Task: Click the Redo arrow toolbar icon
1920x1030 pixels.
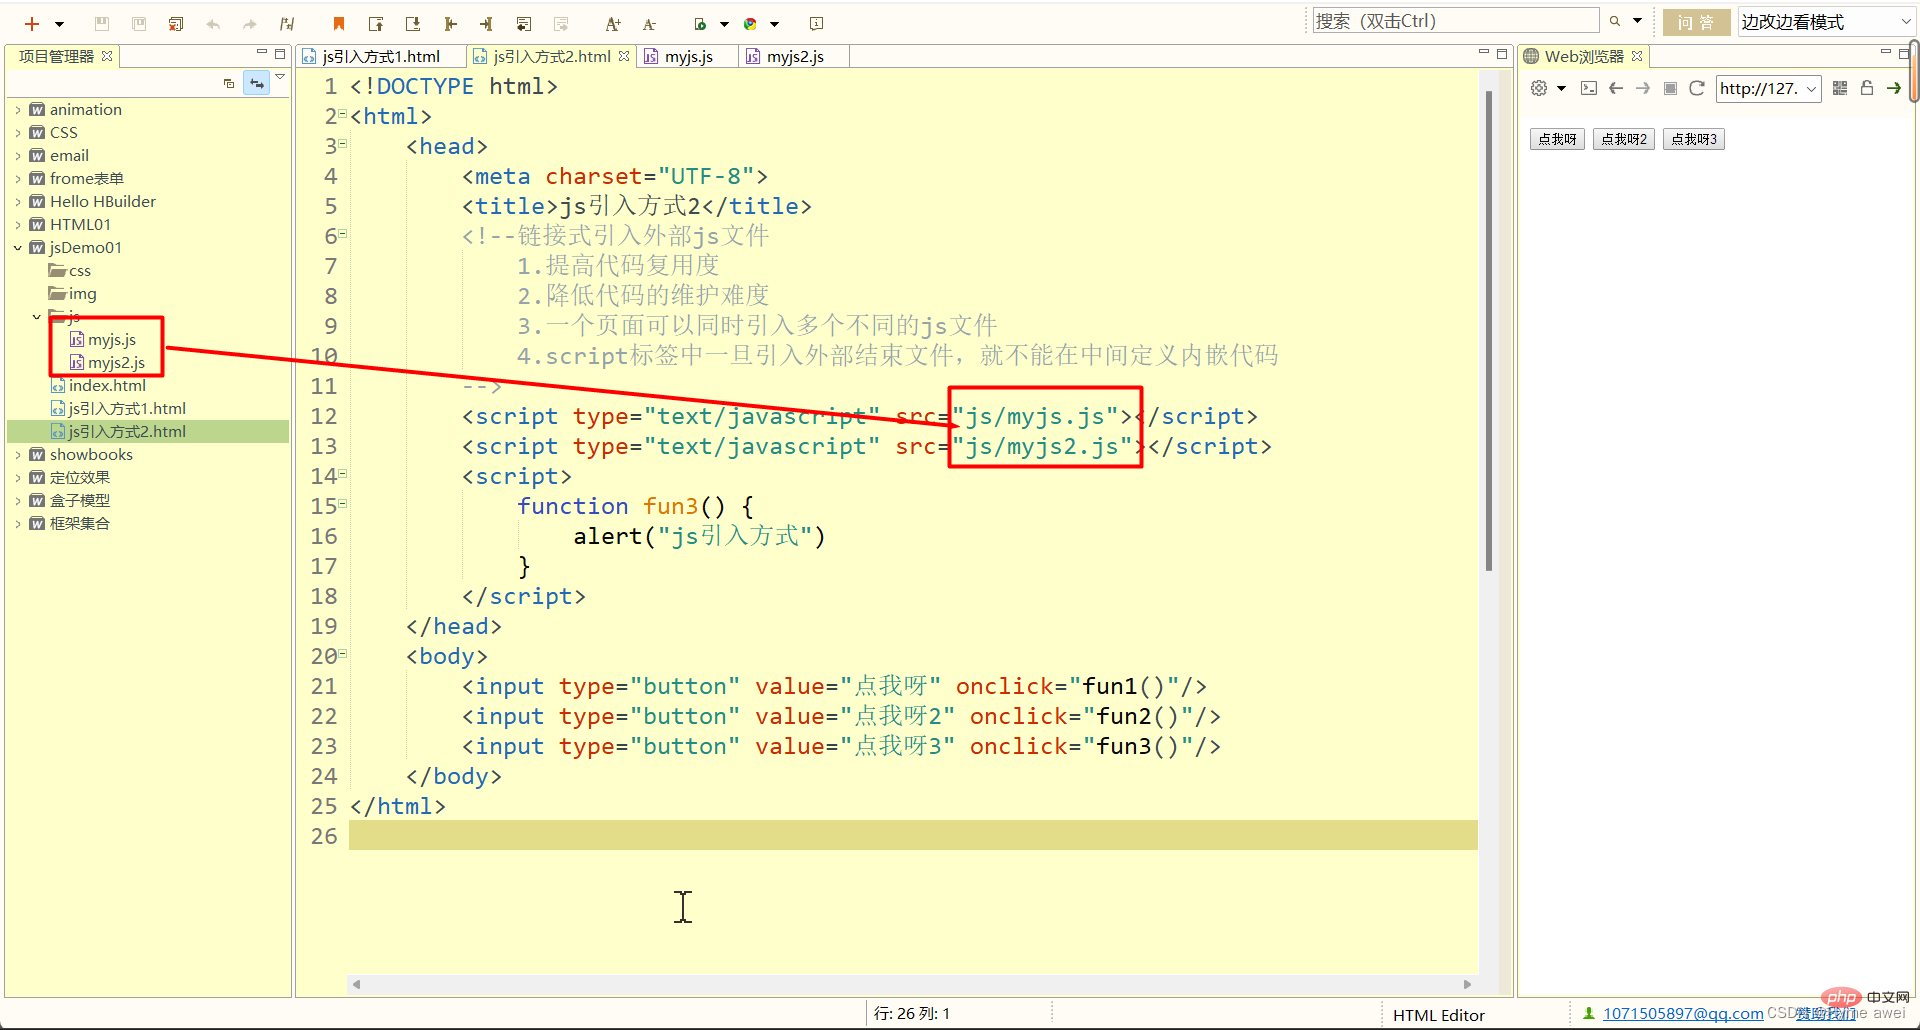Action: pyautogui.click(x=250, y=24)
